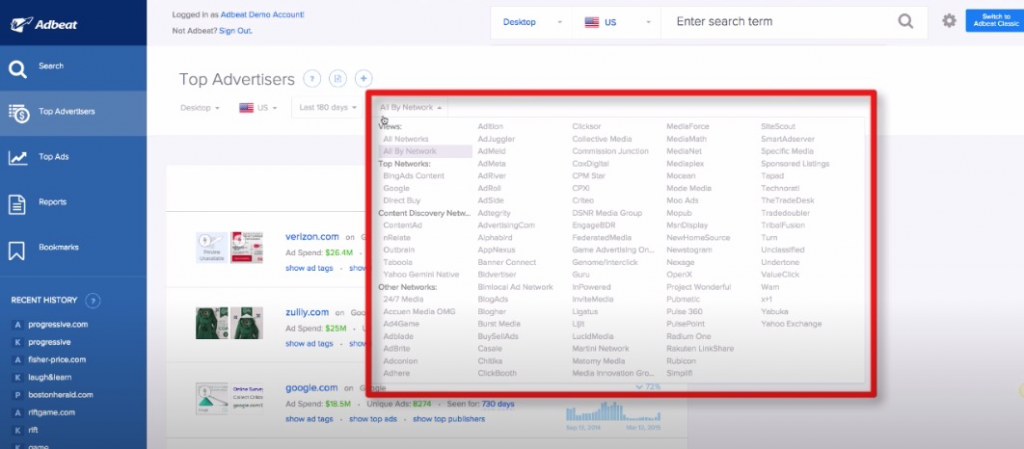Open the Desktop filter under Top Advertisers
The height and width of the screenshot is (449, 1024).
200,108
